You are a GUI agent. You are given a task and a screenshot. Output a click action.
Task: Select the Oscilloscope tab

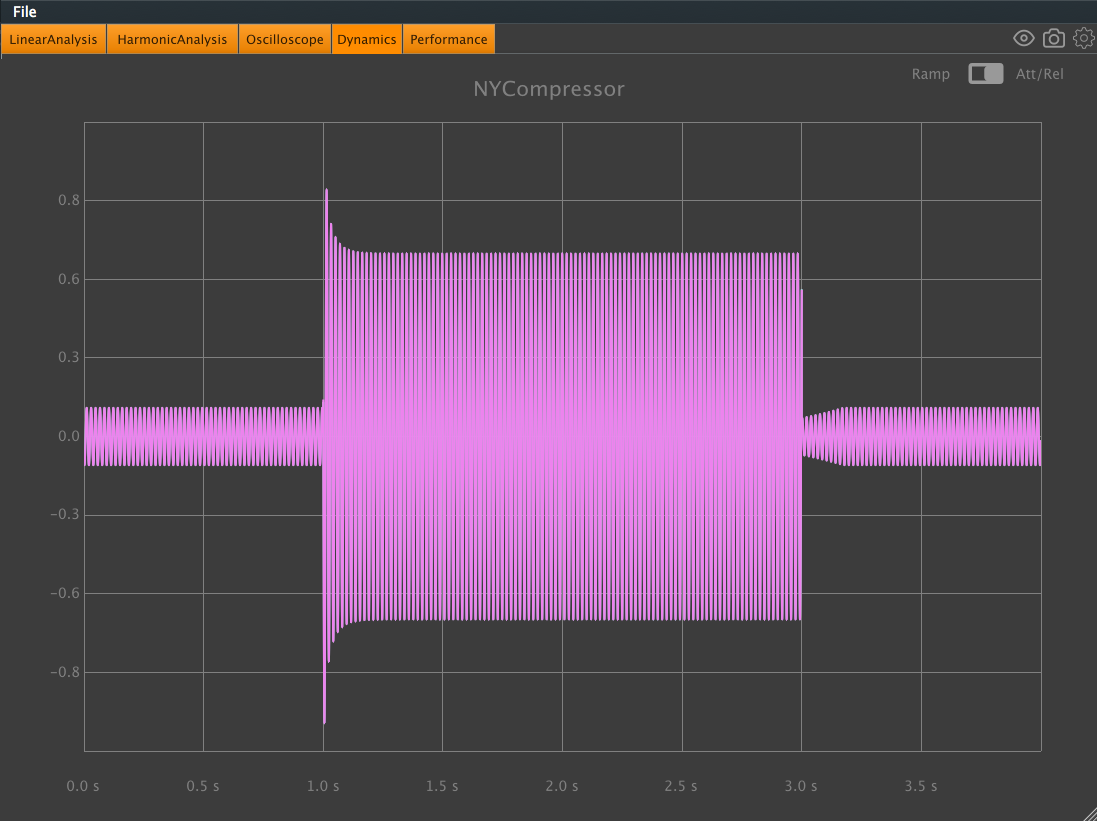click(x=284, y=38)
